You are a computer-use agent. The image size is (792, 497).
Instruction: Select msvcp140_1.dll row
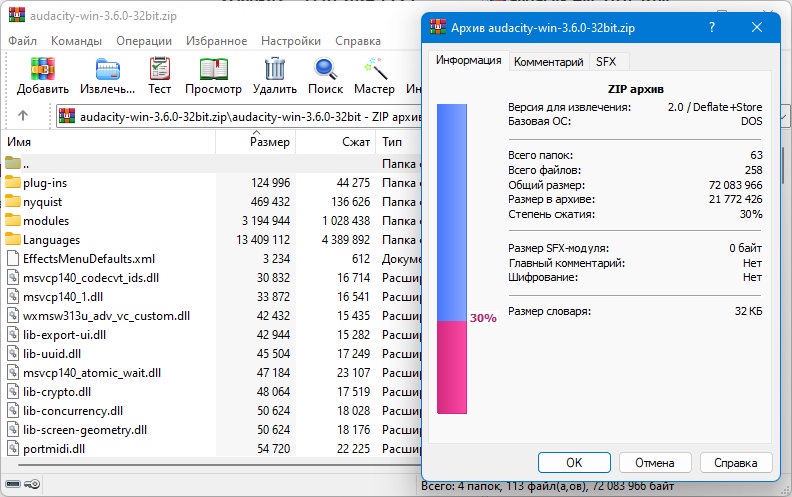coord(211,296)
